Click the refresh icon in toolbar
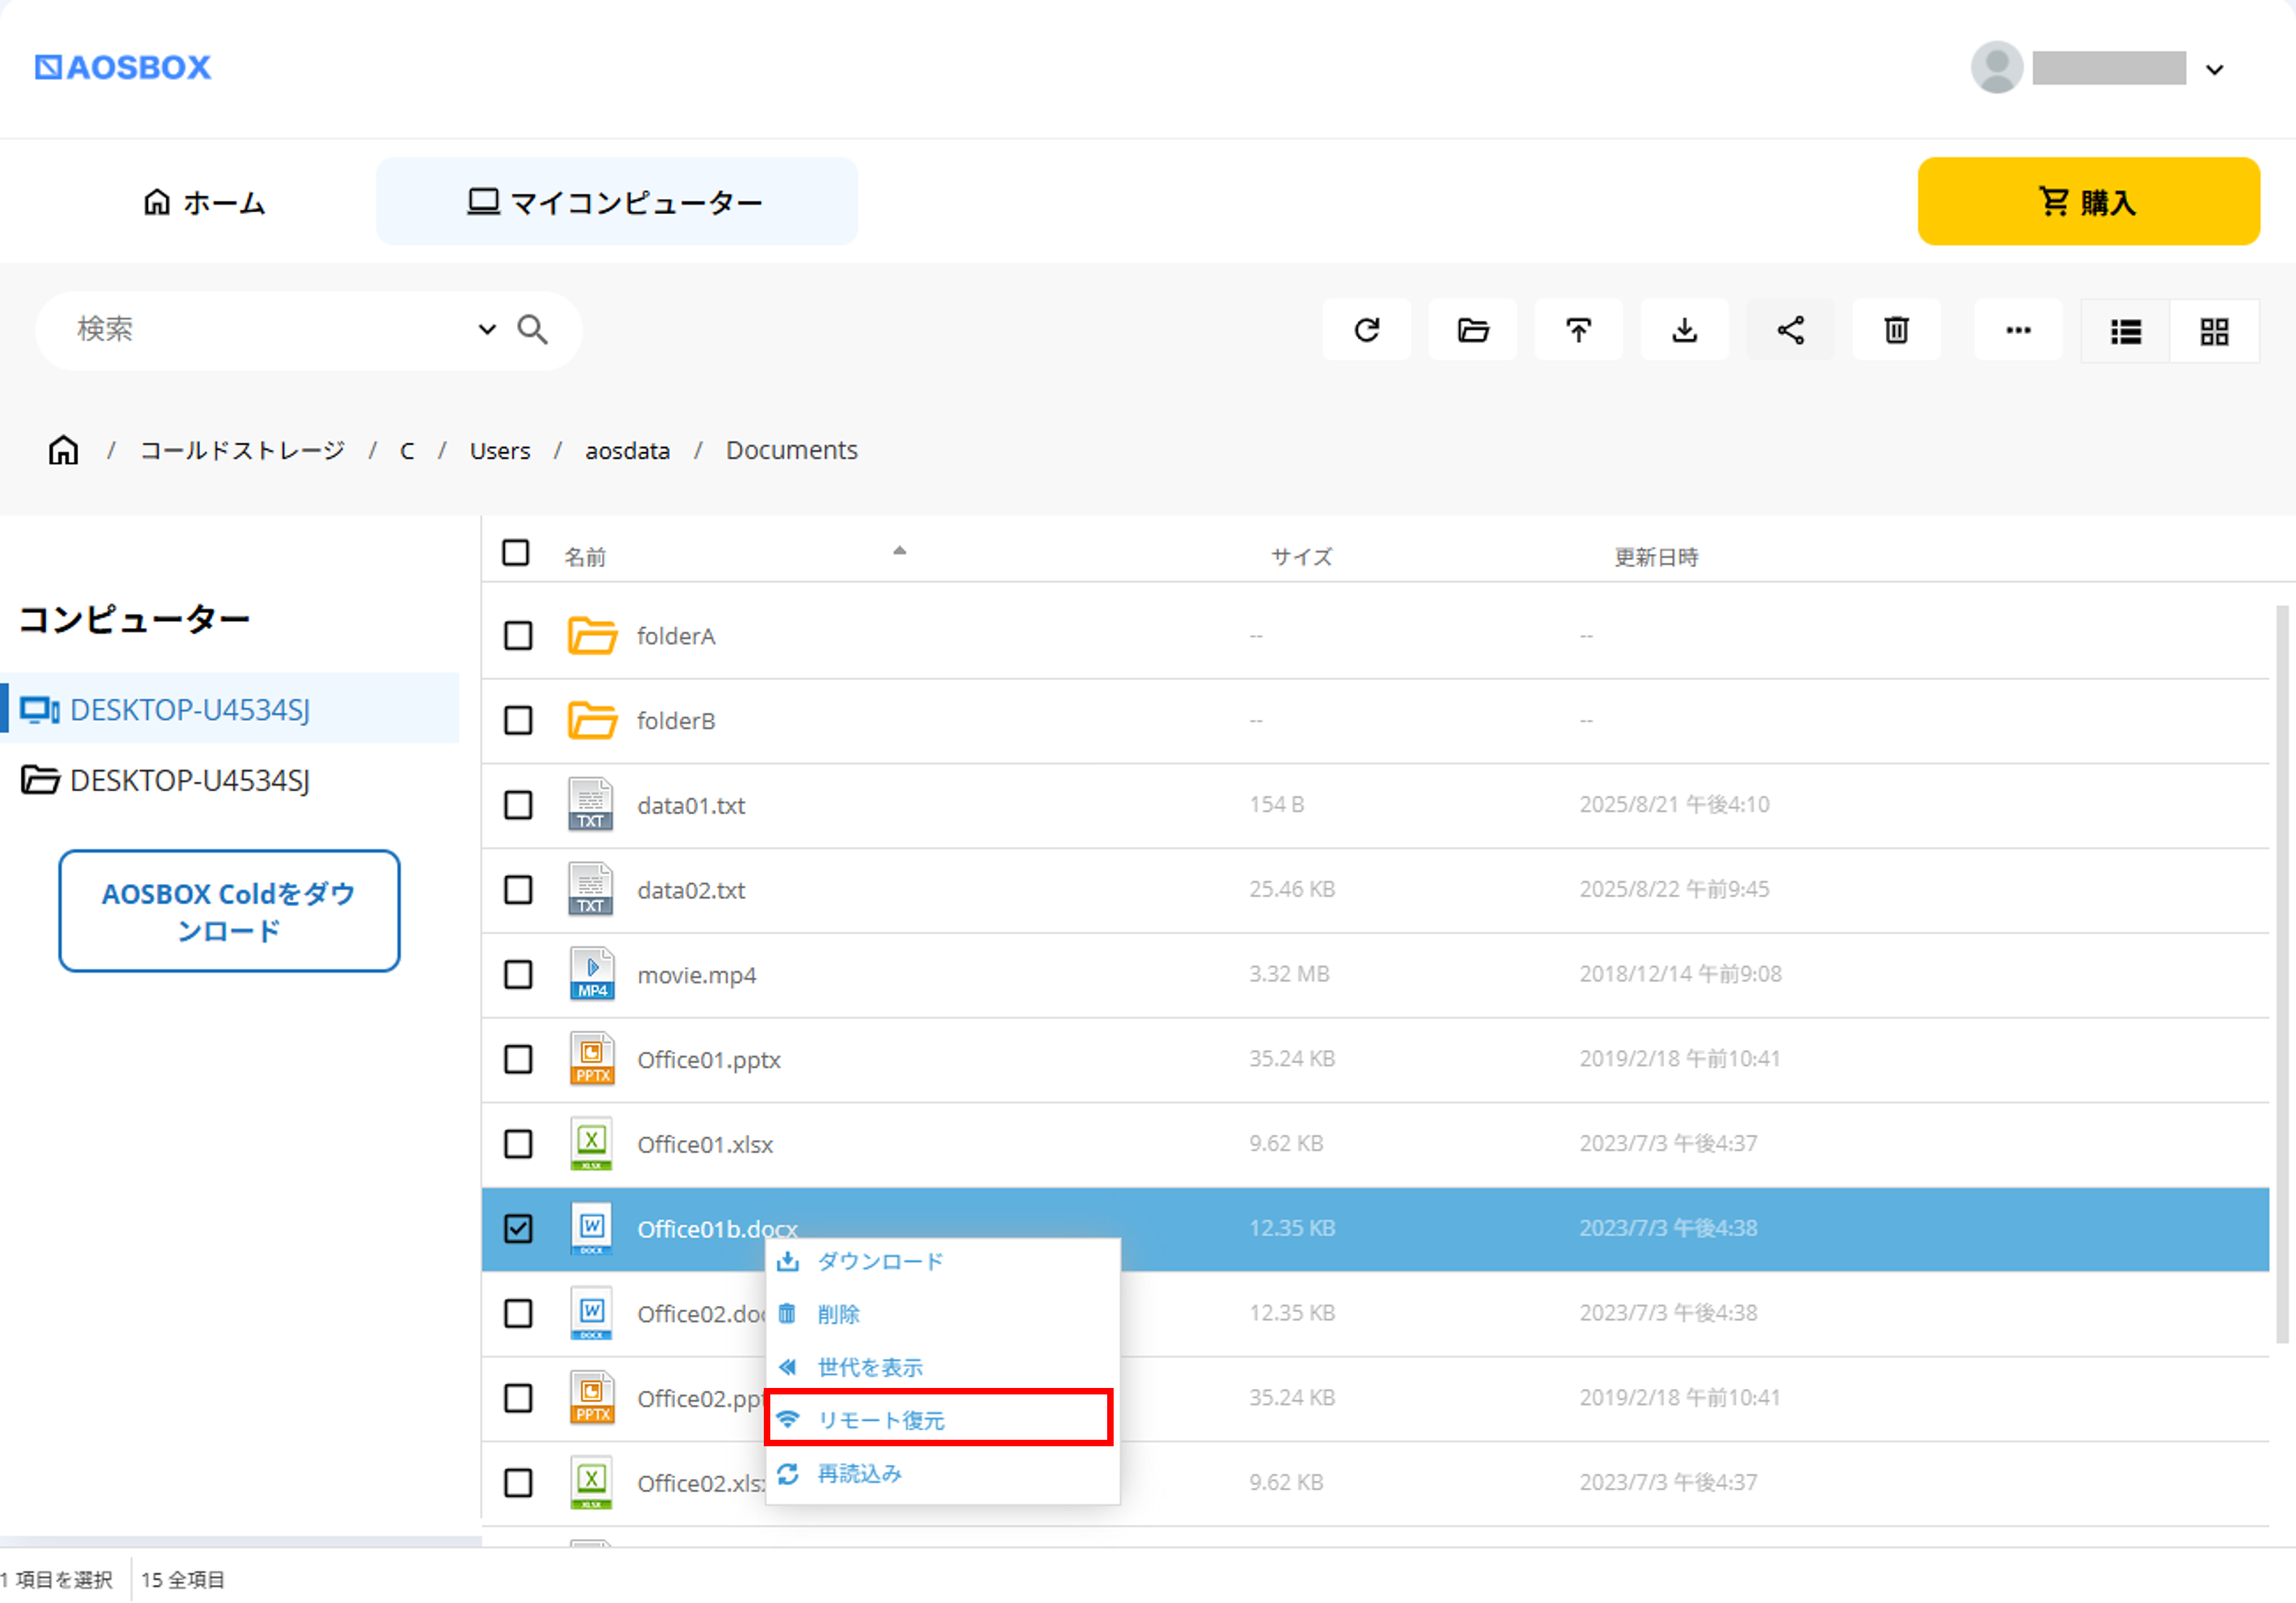Viewport: 2296px width, 1603px height. click(1366, 330)
